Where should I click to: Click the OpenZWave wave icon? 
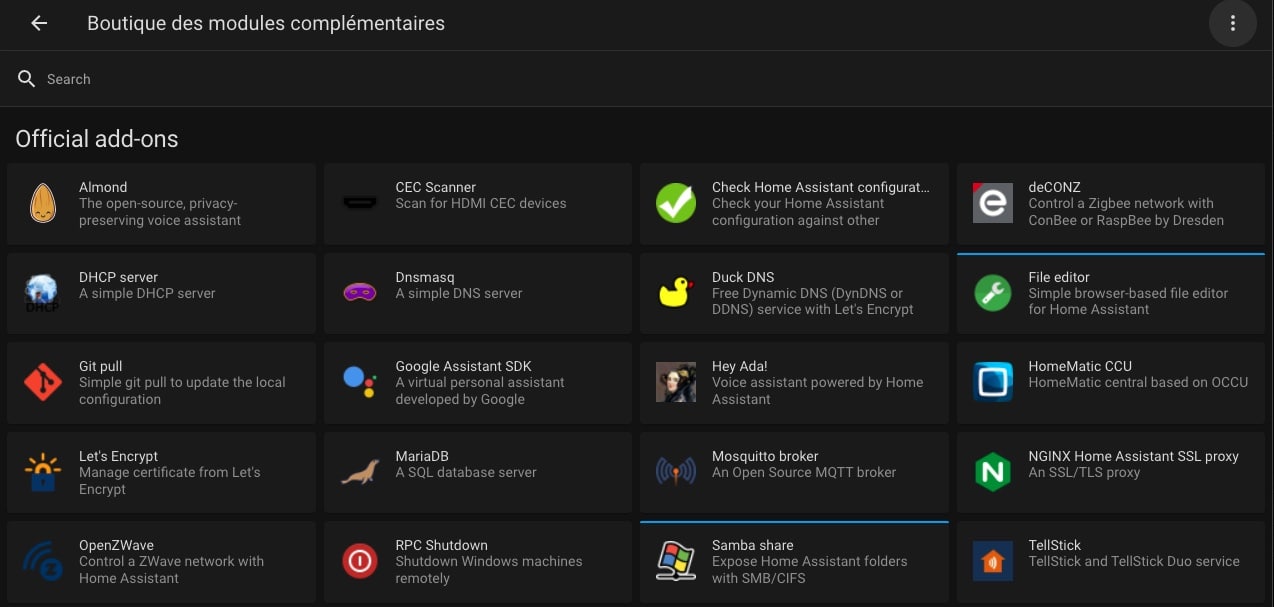point(43,561)
